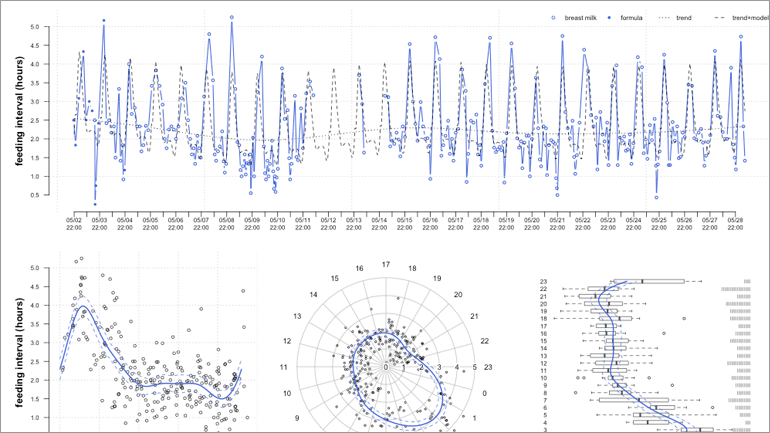Click hour 9 label on the polar chart
770x433 pixels.
tap(298, 417)
